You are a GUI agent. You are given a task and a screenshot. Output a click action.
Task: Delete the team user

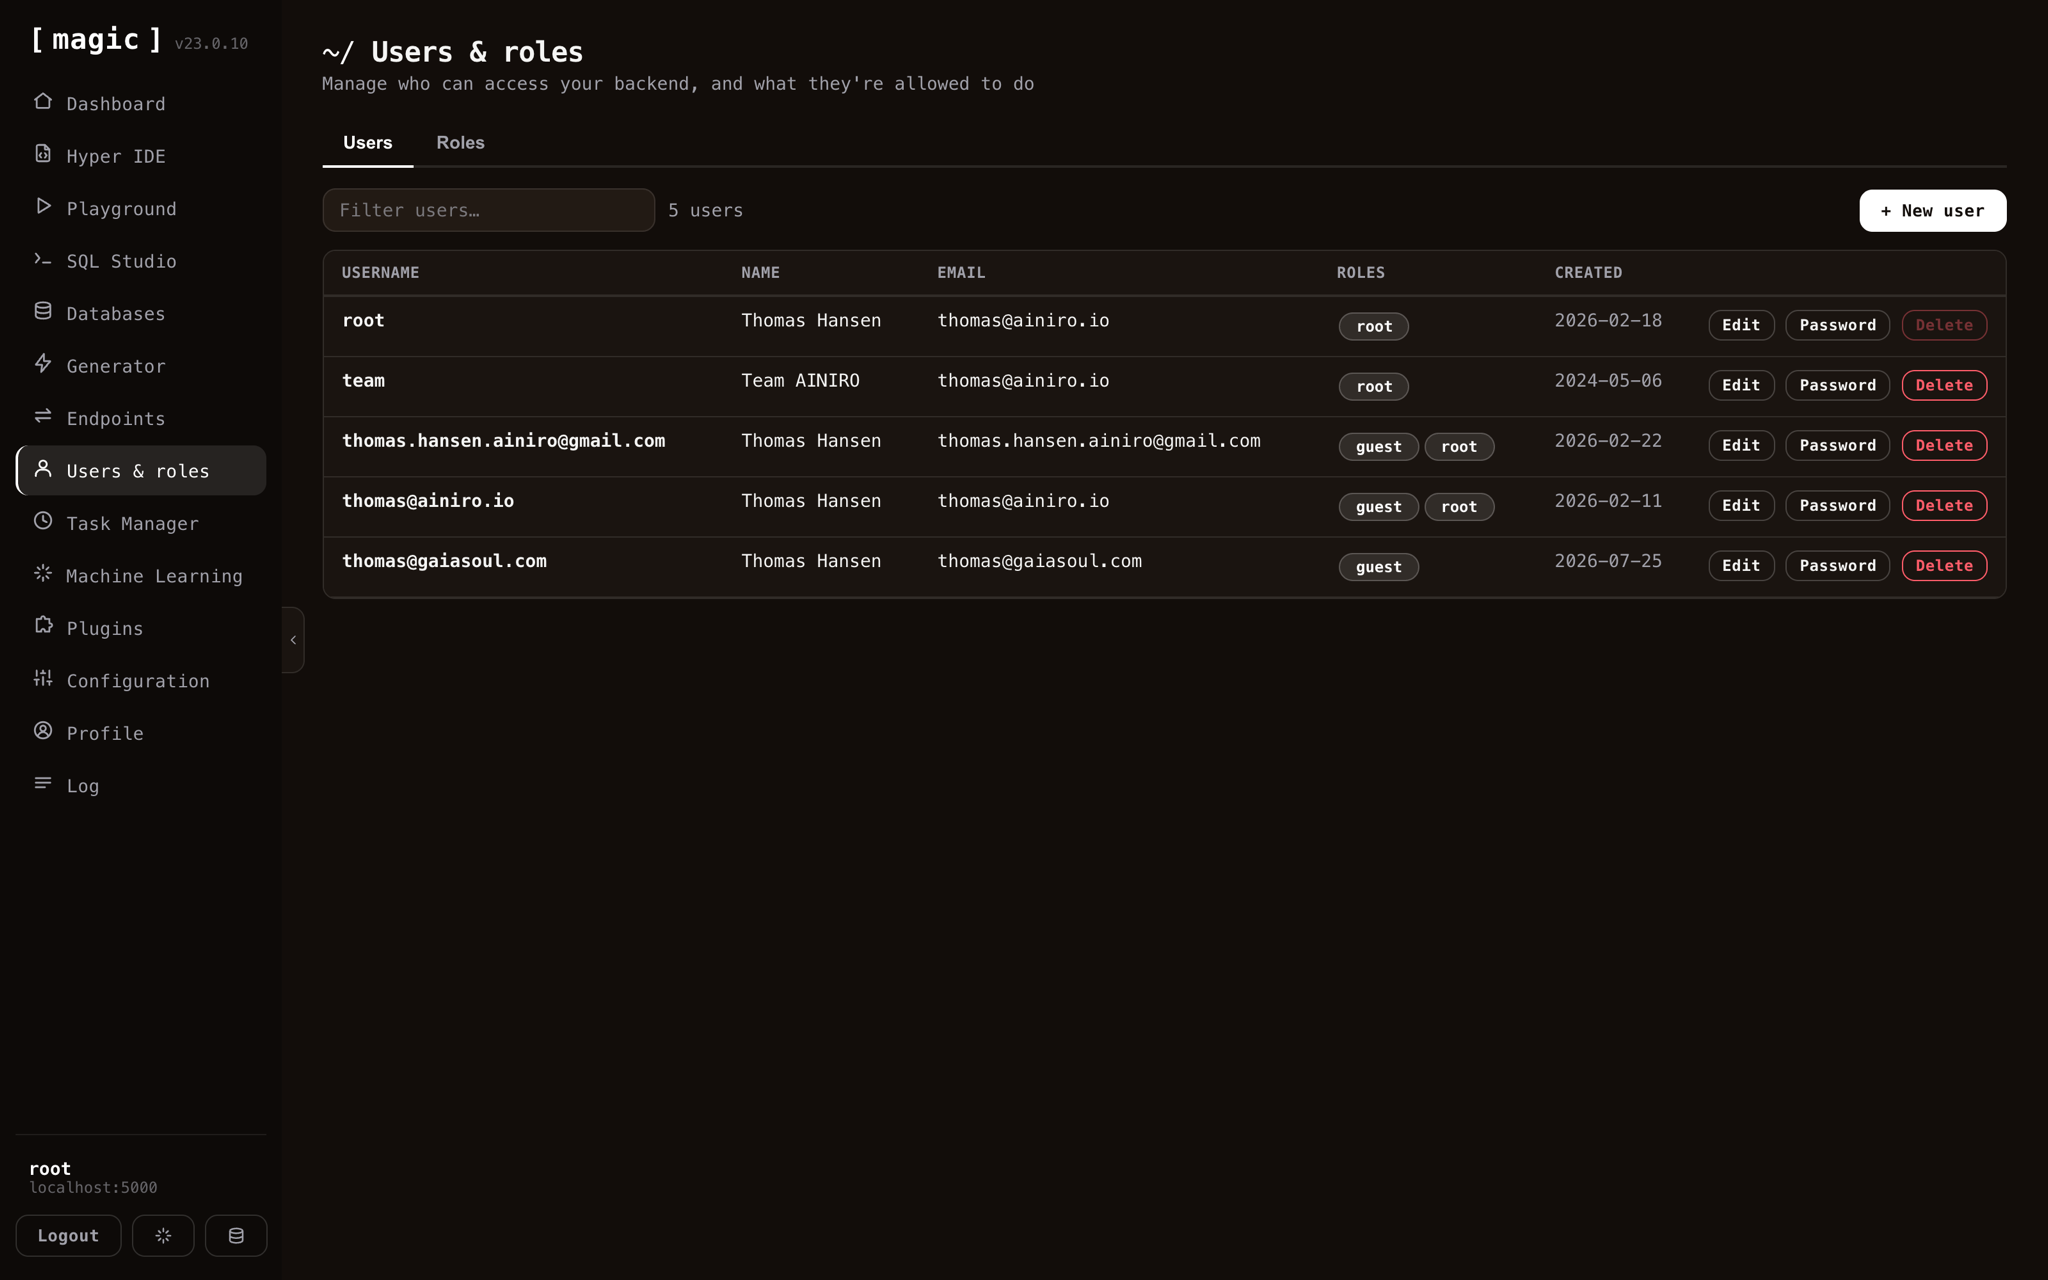tap(1944, 385)
